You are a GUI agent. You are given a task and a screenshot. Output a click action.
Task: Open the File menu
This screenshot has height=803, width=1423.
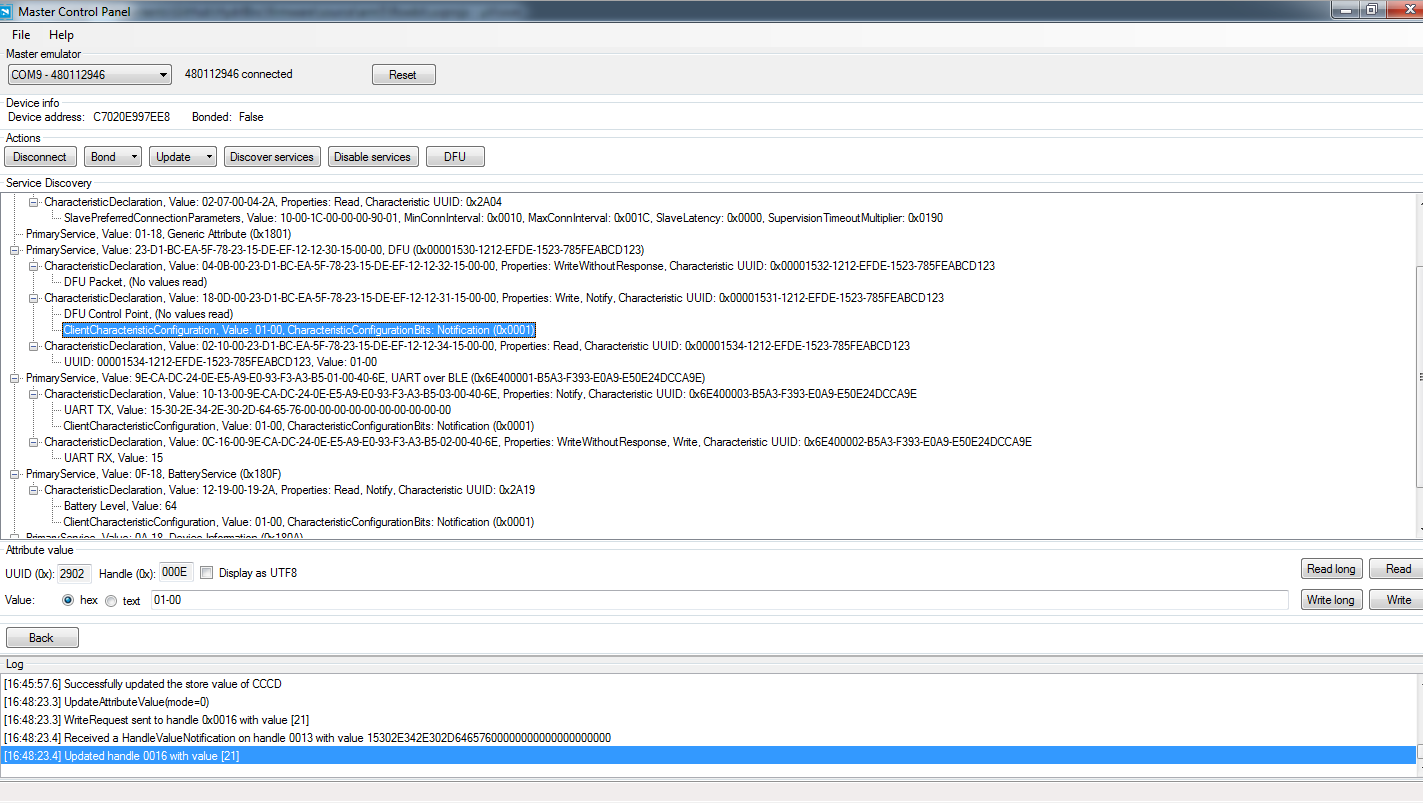[21, 35]
